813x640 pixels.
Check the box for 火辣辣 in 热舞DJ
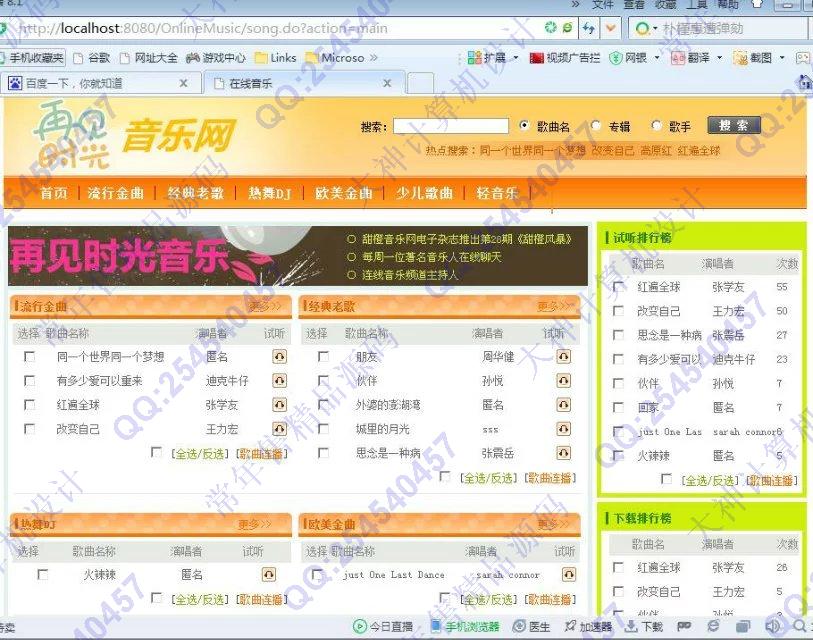pos(43,574)
